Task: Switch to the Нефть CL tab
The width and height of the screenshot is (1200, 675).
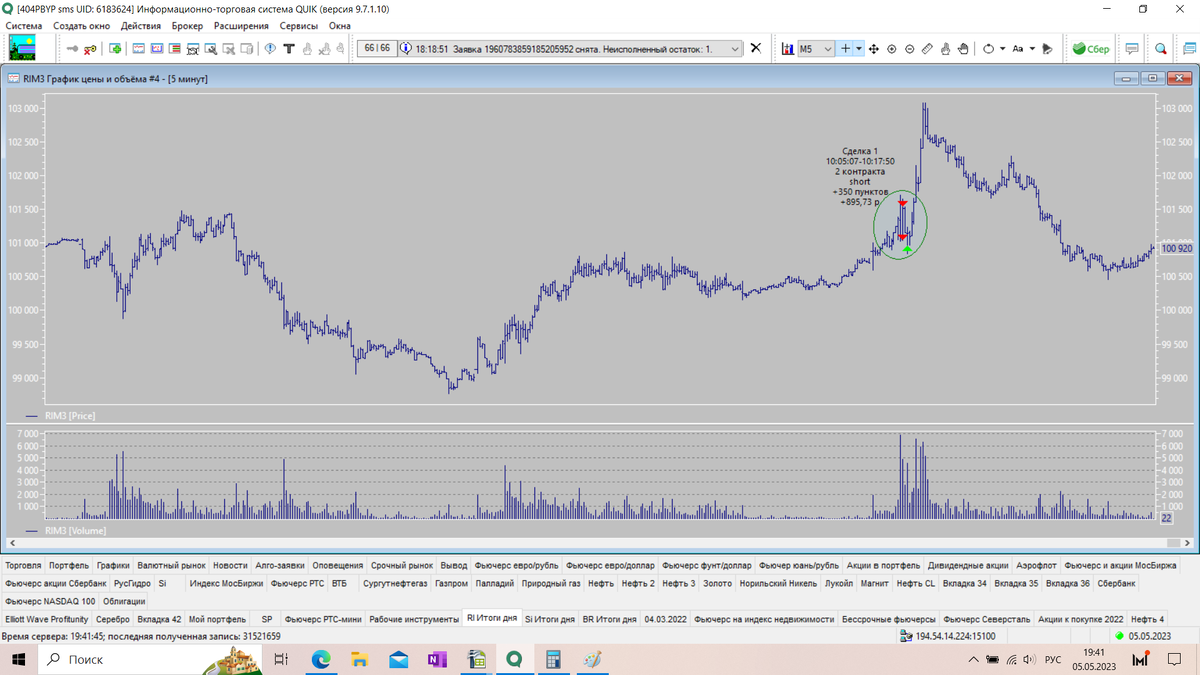Action: [x=916, y=583]
